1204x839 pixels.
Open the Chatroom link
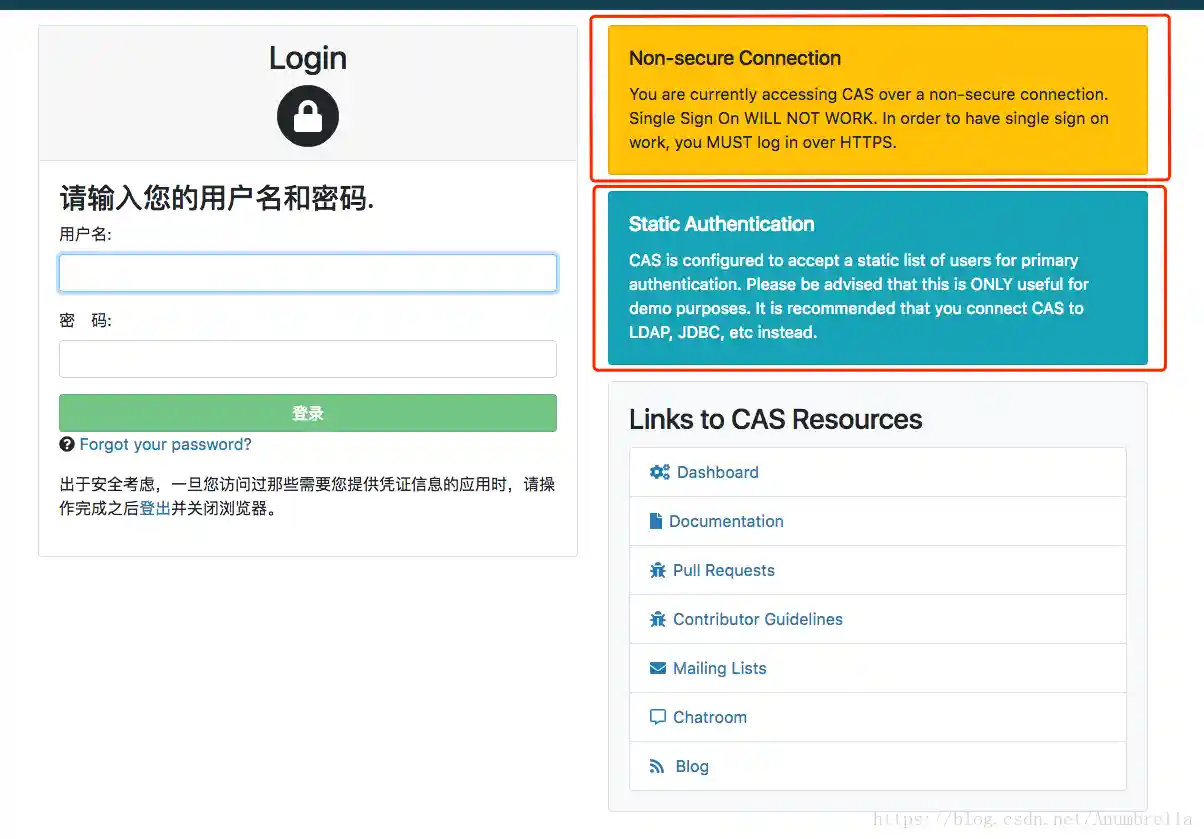(x=709, y=717)
